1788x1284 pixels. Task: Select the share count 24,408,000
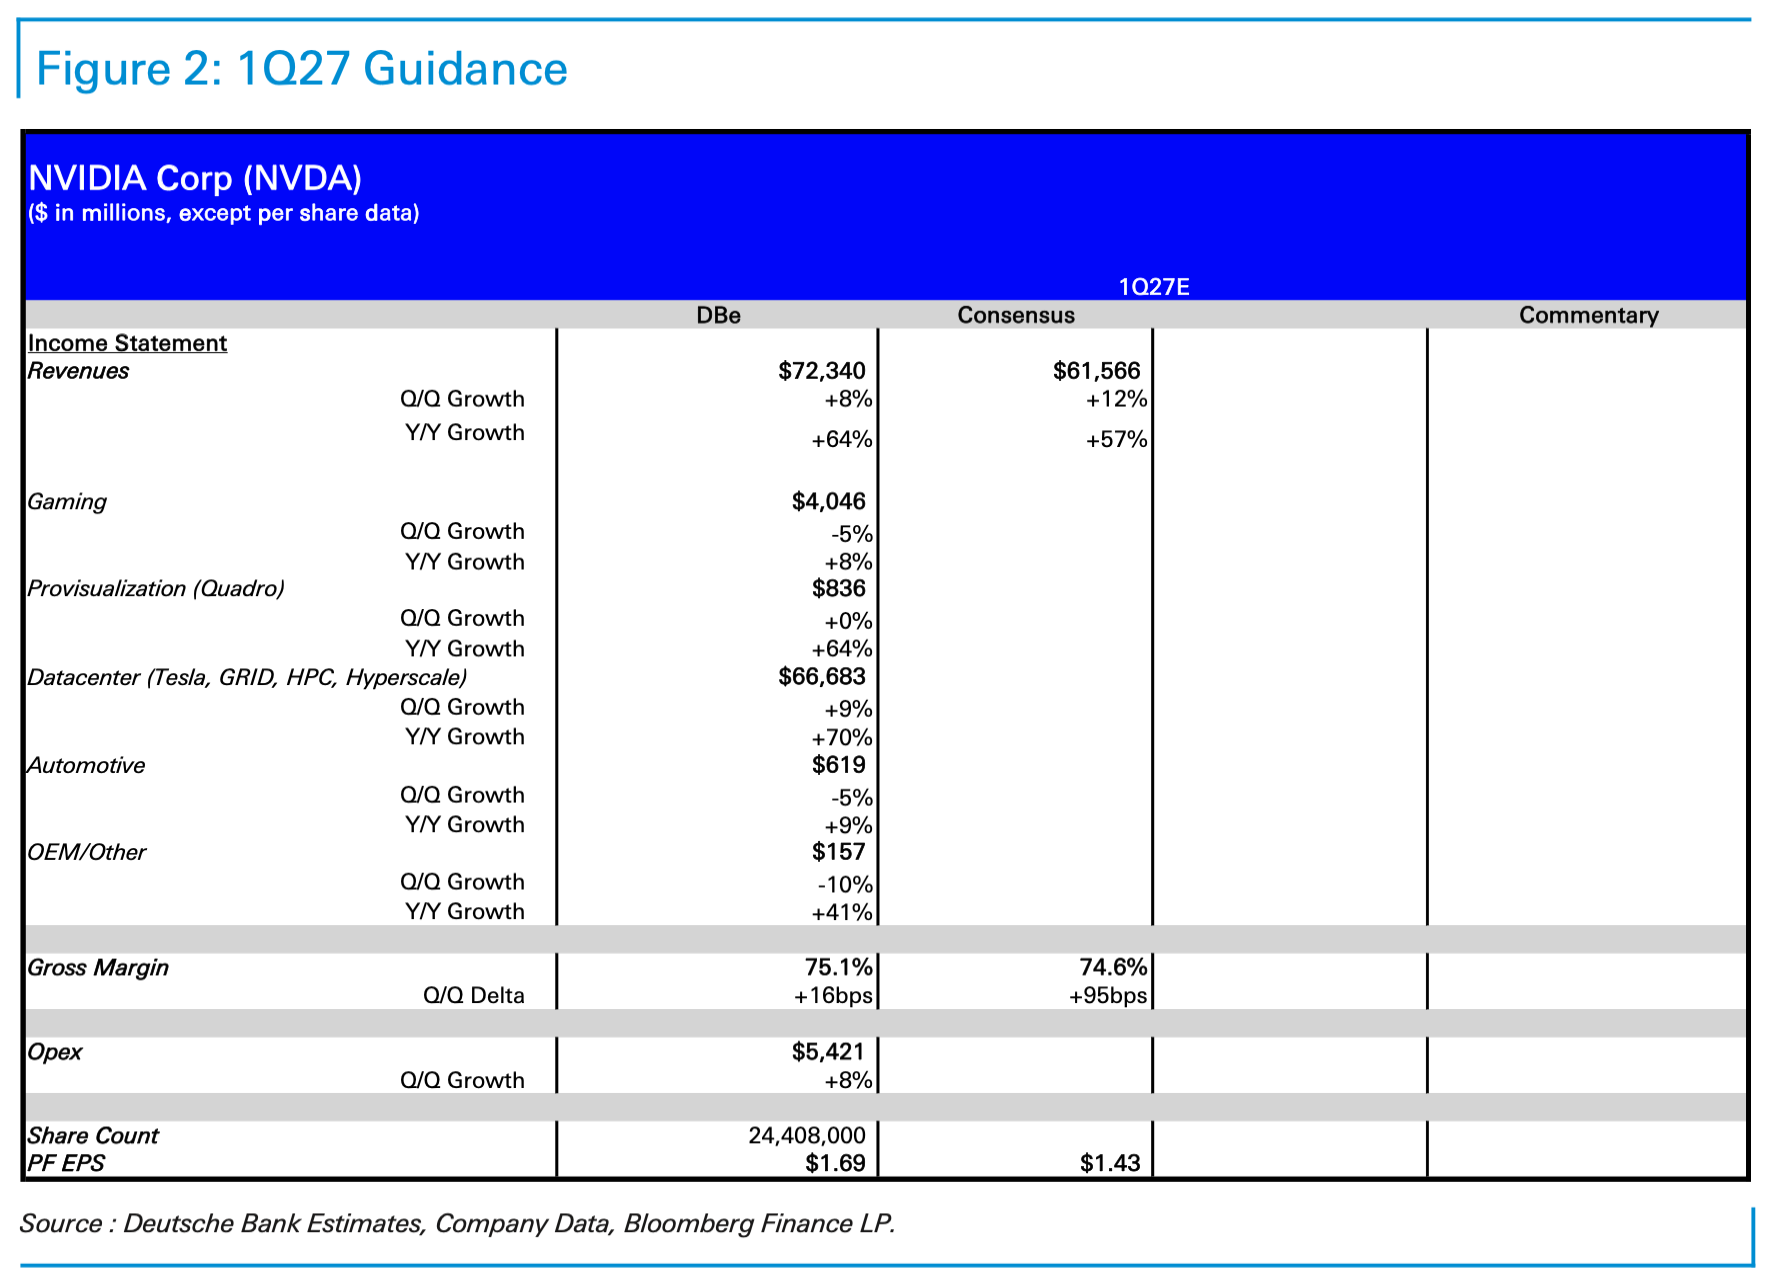point(807,1135)
